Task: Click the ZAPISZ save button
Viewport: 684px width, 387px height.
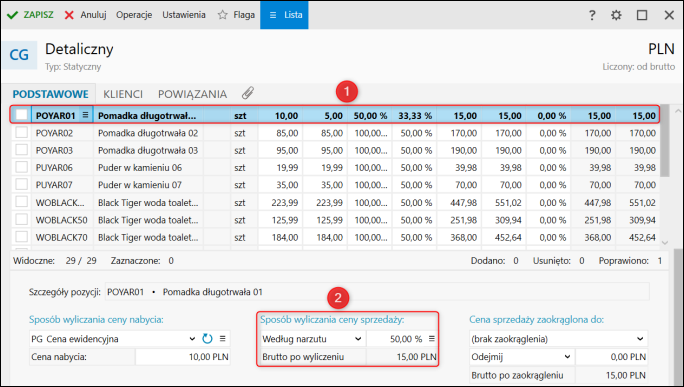Action: [x=30, y=15]
